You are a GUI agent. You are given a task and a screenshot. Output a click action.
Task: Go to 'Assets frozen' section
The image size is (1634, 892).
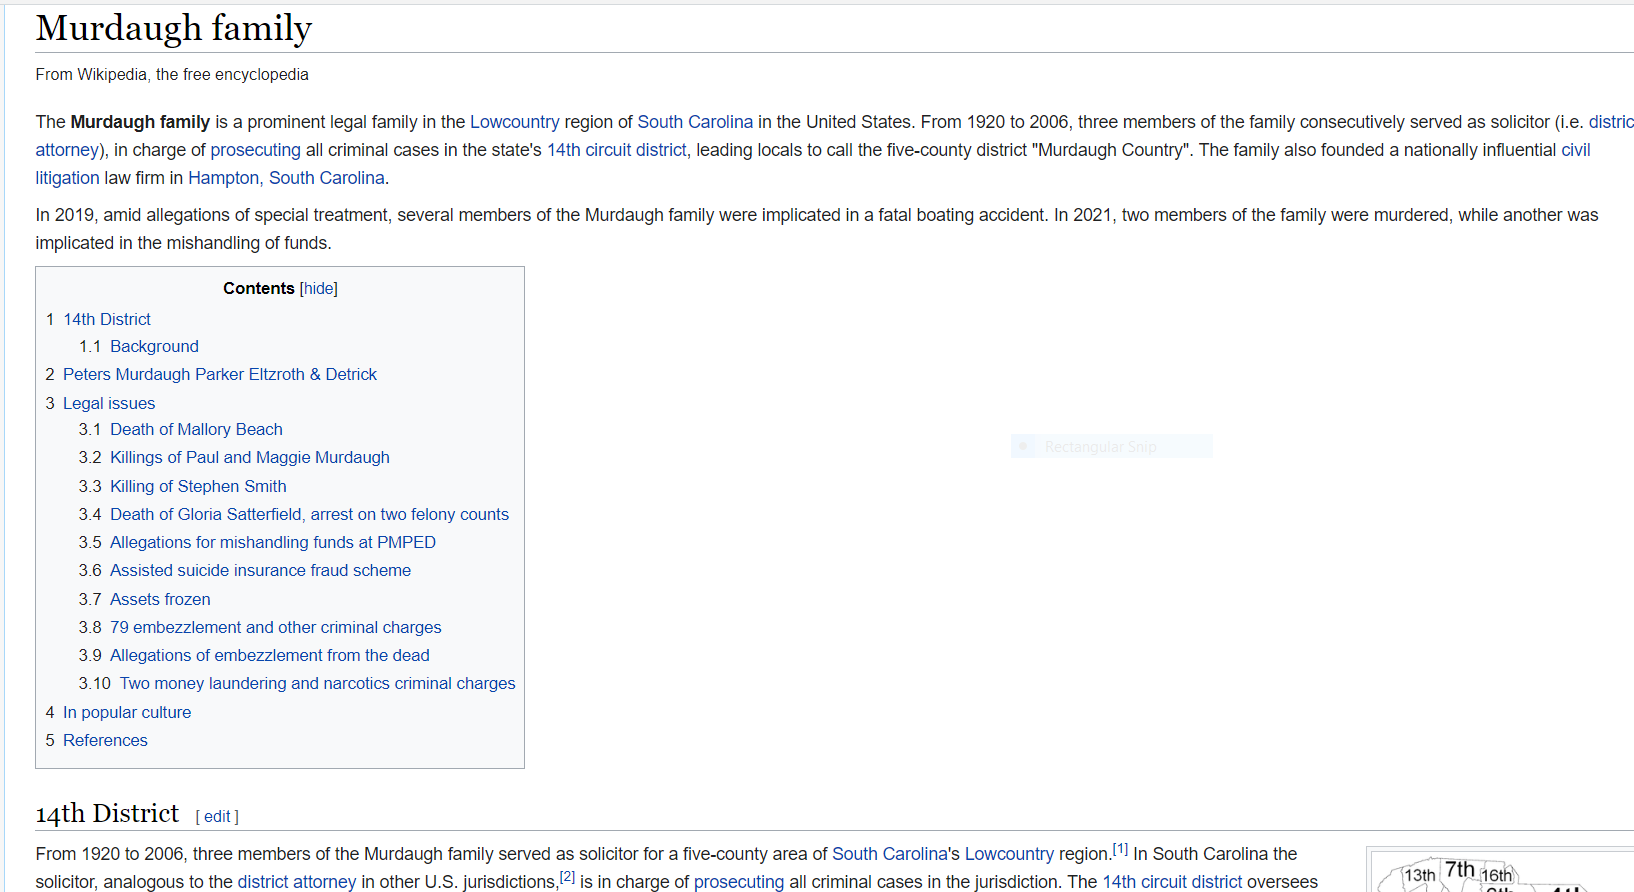[160, 599]
